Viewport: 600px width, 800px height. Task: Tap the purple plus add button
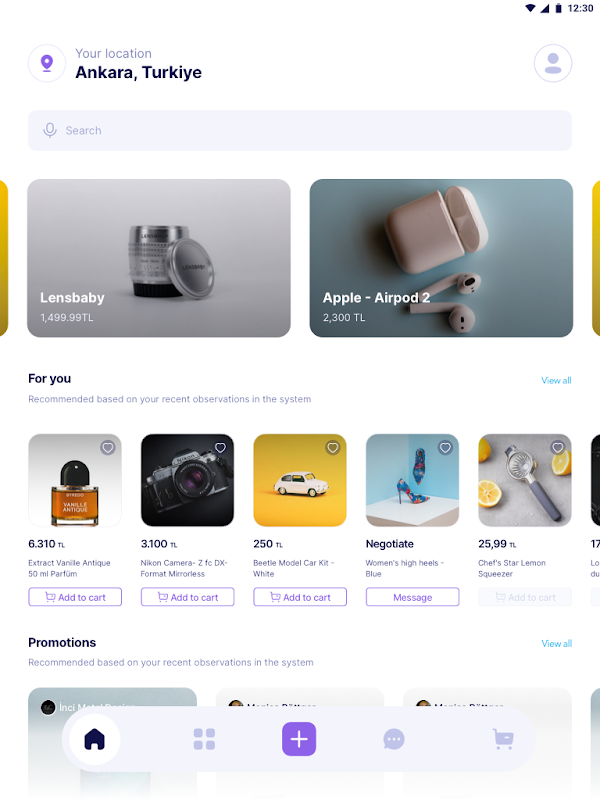pyautogui.click(x=299, y=739)
